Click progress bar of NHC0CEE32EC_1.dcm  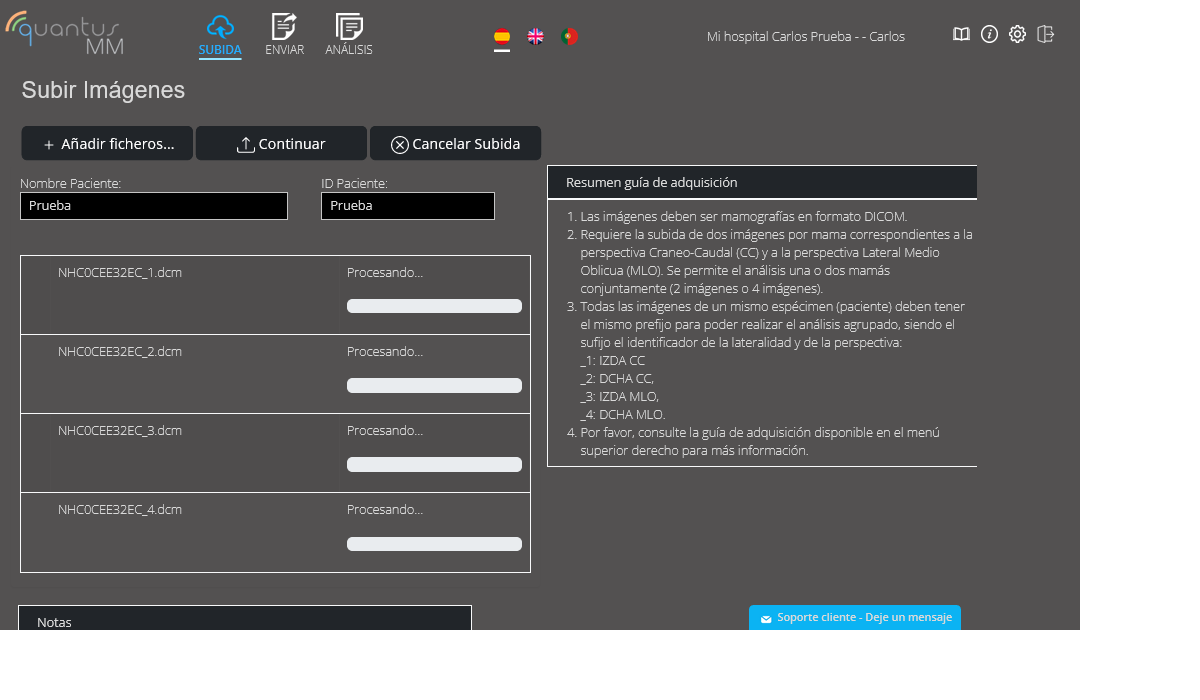point(434,306)
